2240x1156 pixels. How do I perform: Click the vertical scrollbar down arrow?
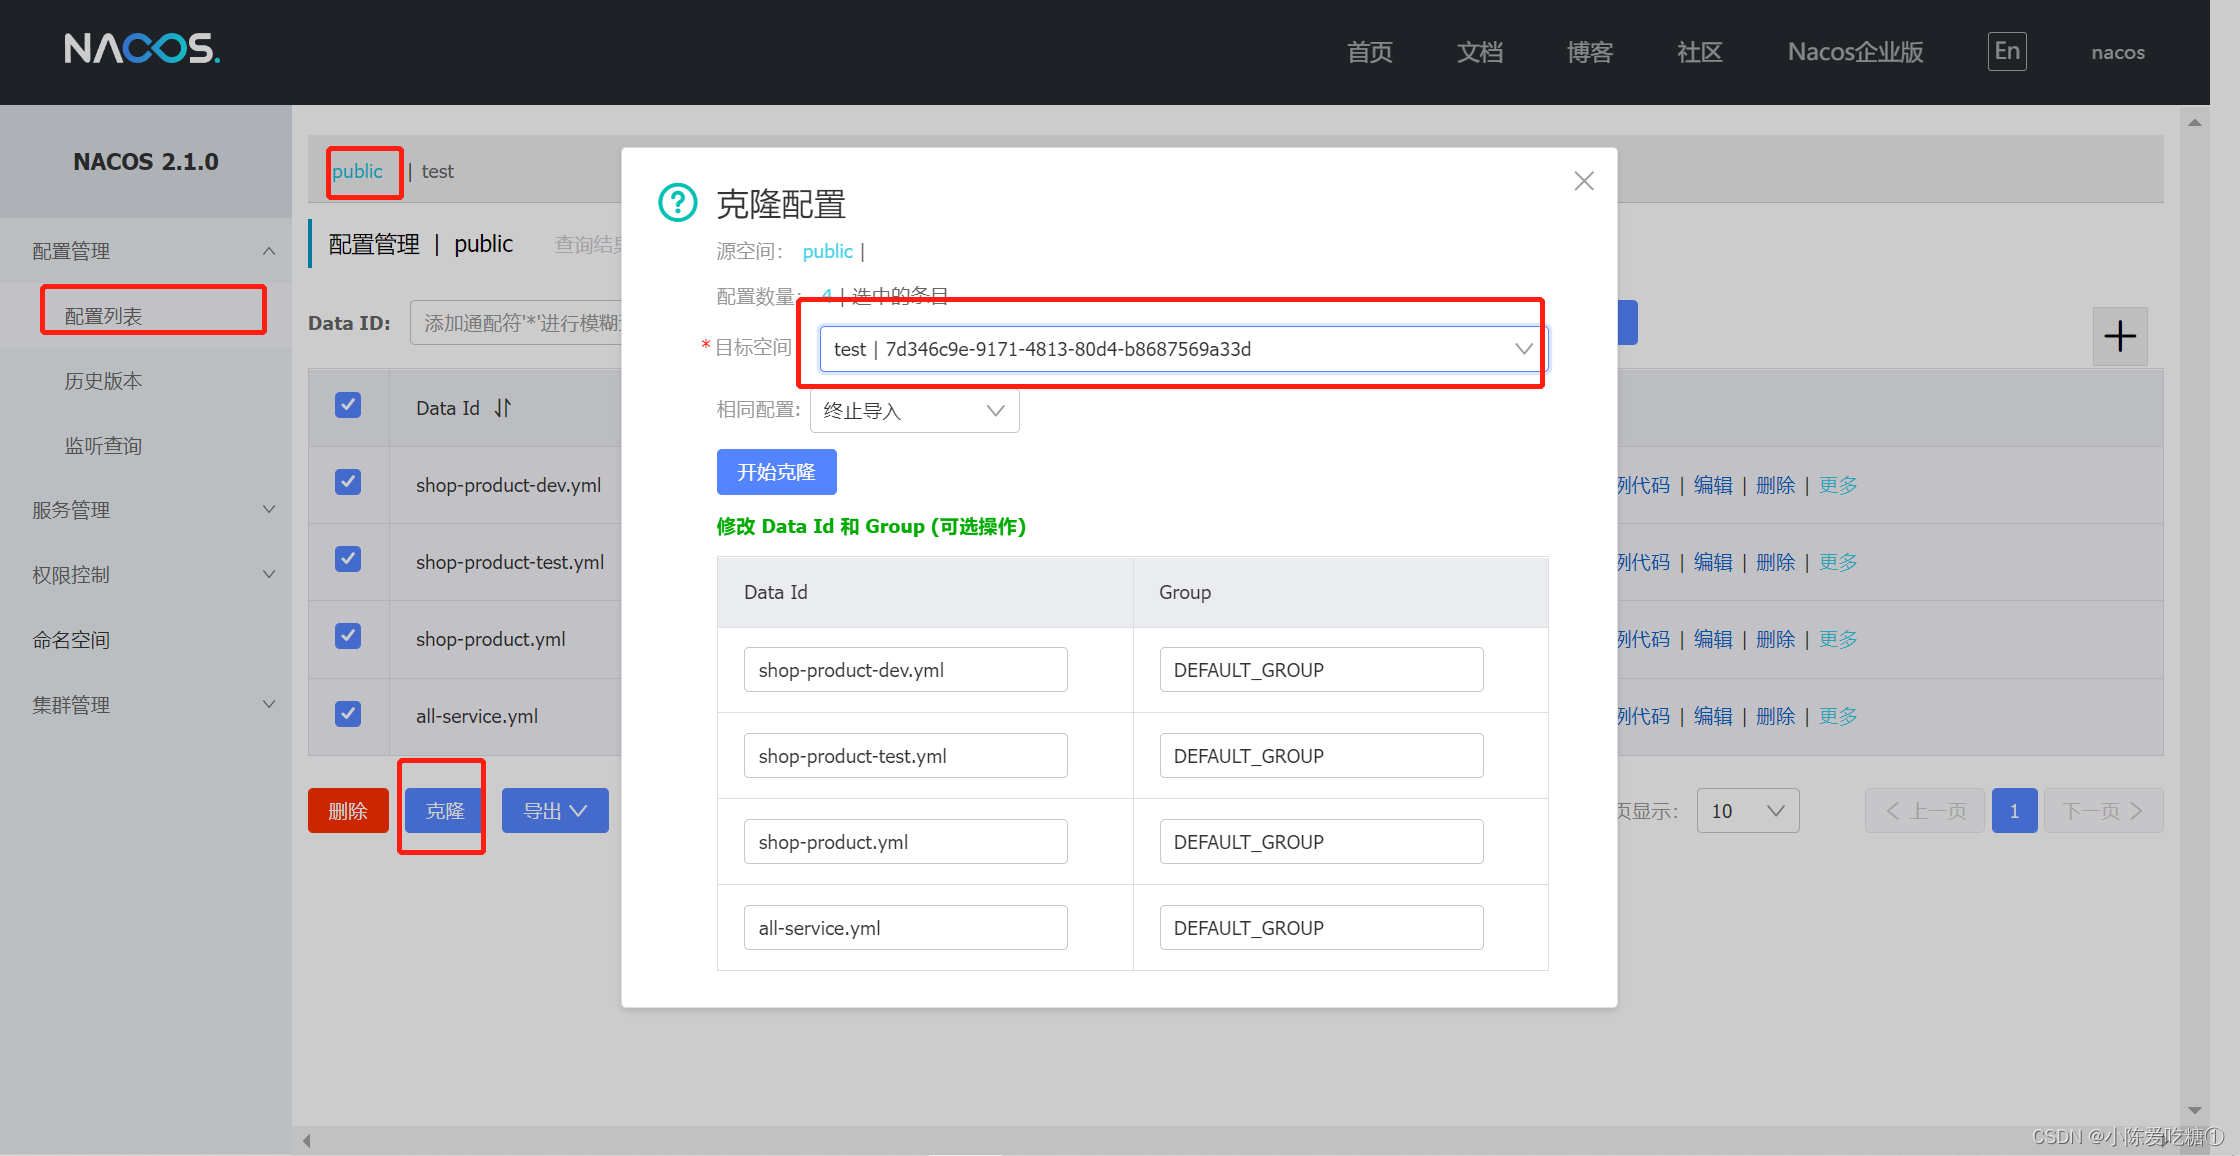[x=2194, y=1110]
